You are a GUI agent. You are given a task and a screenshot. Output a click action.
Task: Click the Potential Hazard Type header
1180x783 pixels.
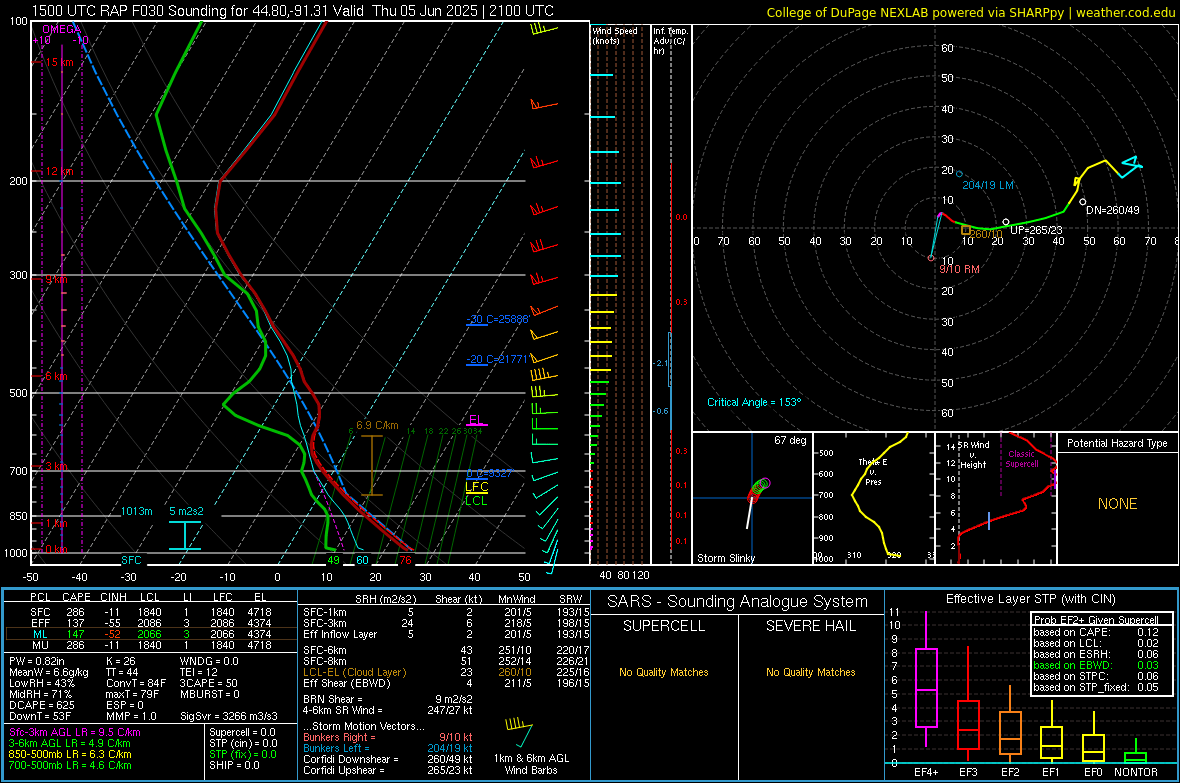[x=1118, y=443]
